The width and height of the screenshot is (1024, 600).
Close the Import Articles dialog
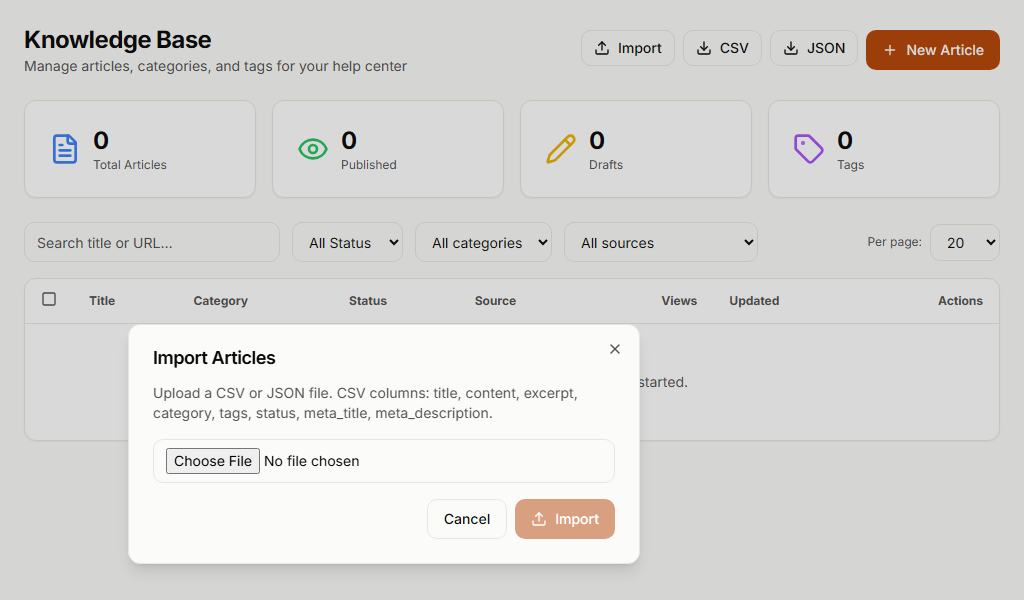(x=615, y=349)
